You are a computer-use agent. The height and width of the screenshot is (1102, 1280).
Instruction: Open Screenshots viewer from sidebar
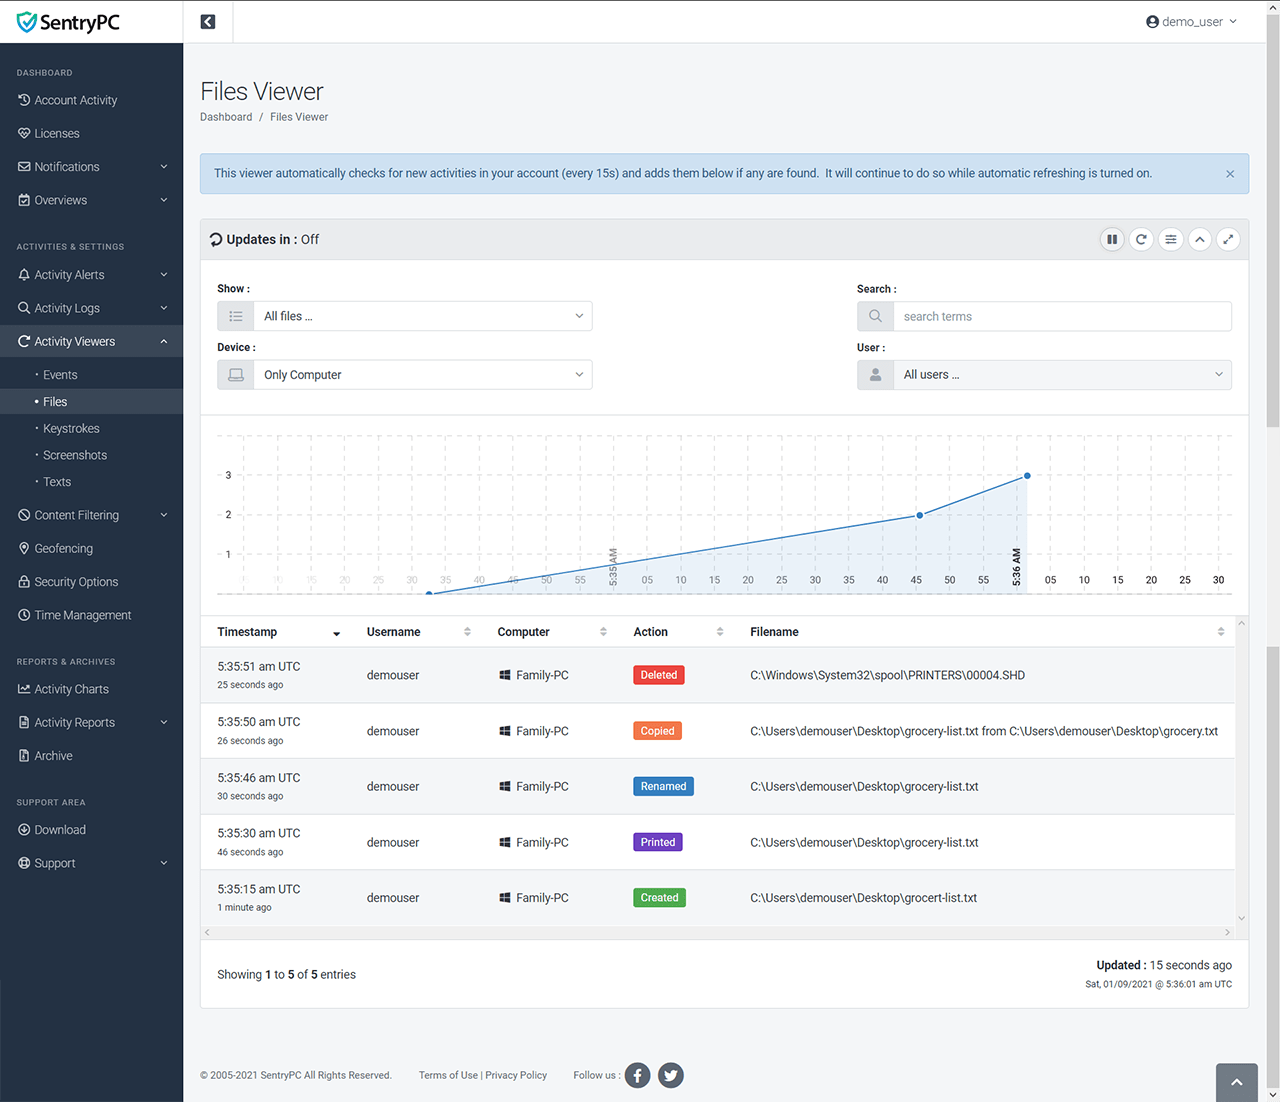pos(75,455)
